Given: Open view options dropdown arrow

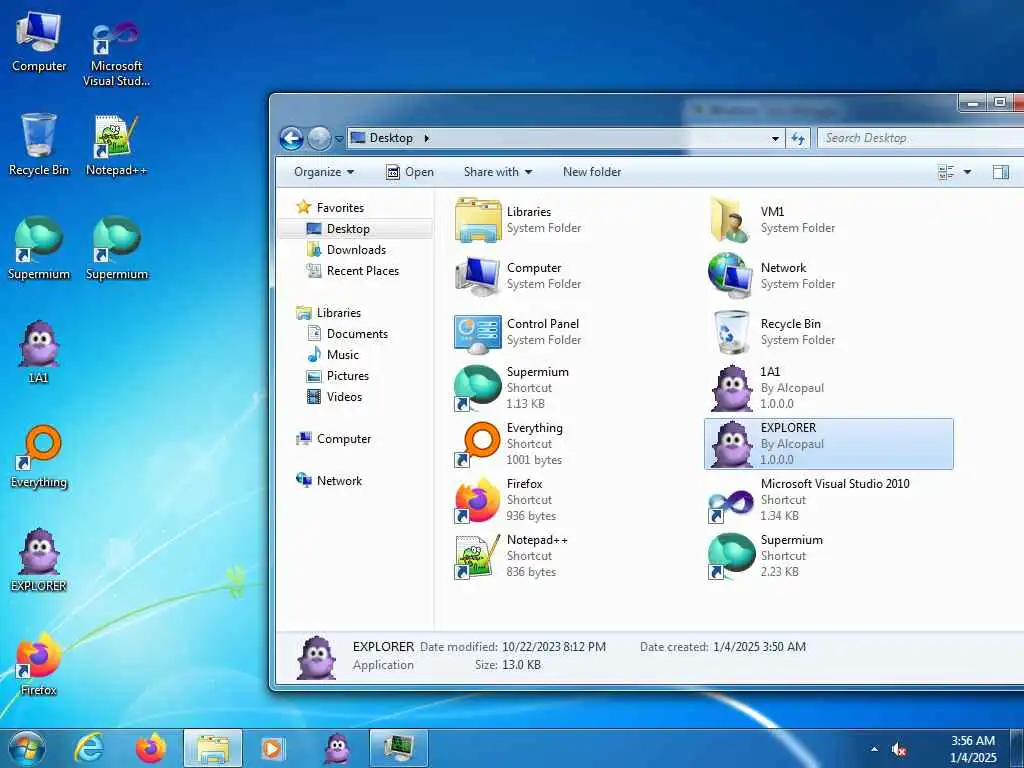Looking at the screenshot, I should coord(967,172).
